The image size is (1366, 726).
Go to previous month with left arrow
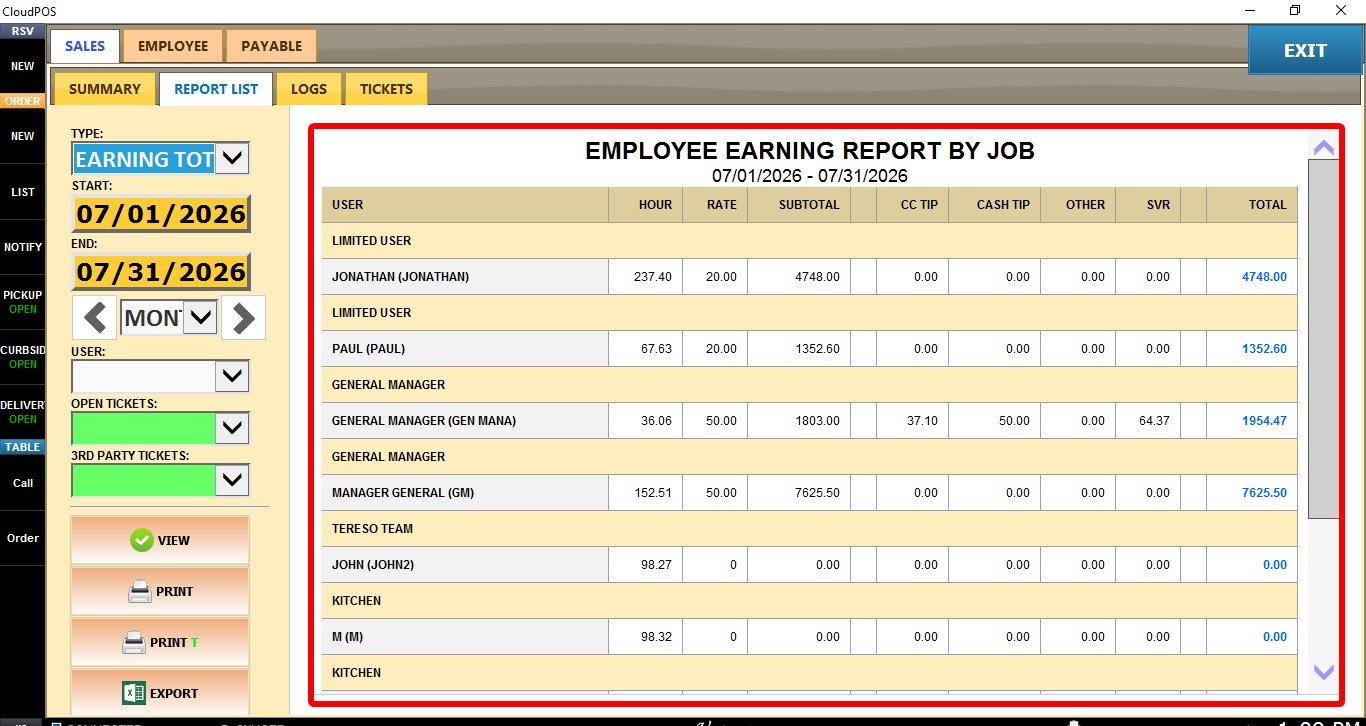95,319
